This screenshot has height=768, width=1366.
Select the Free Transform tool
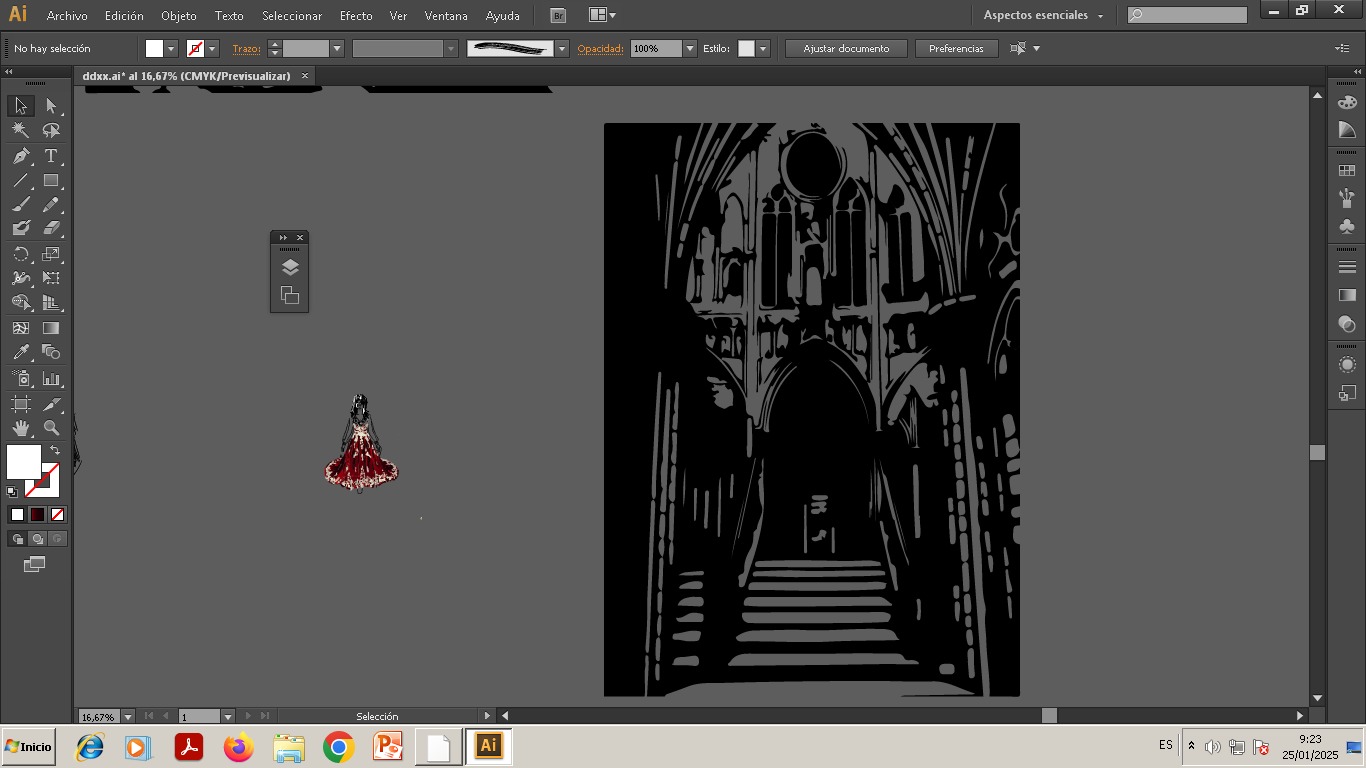click(x=51, y=278)
